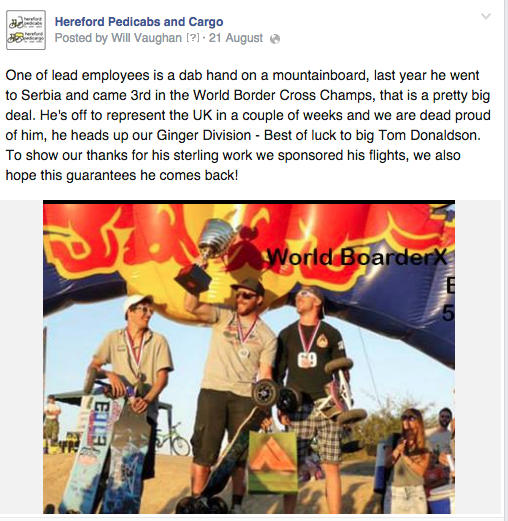
Task: Click the 'World BoarderX' caption in the photo
Action: 357,257
